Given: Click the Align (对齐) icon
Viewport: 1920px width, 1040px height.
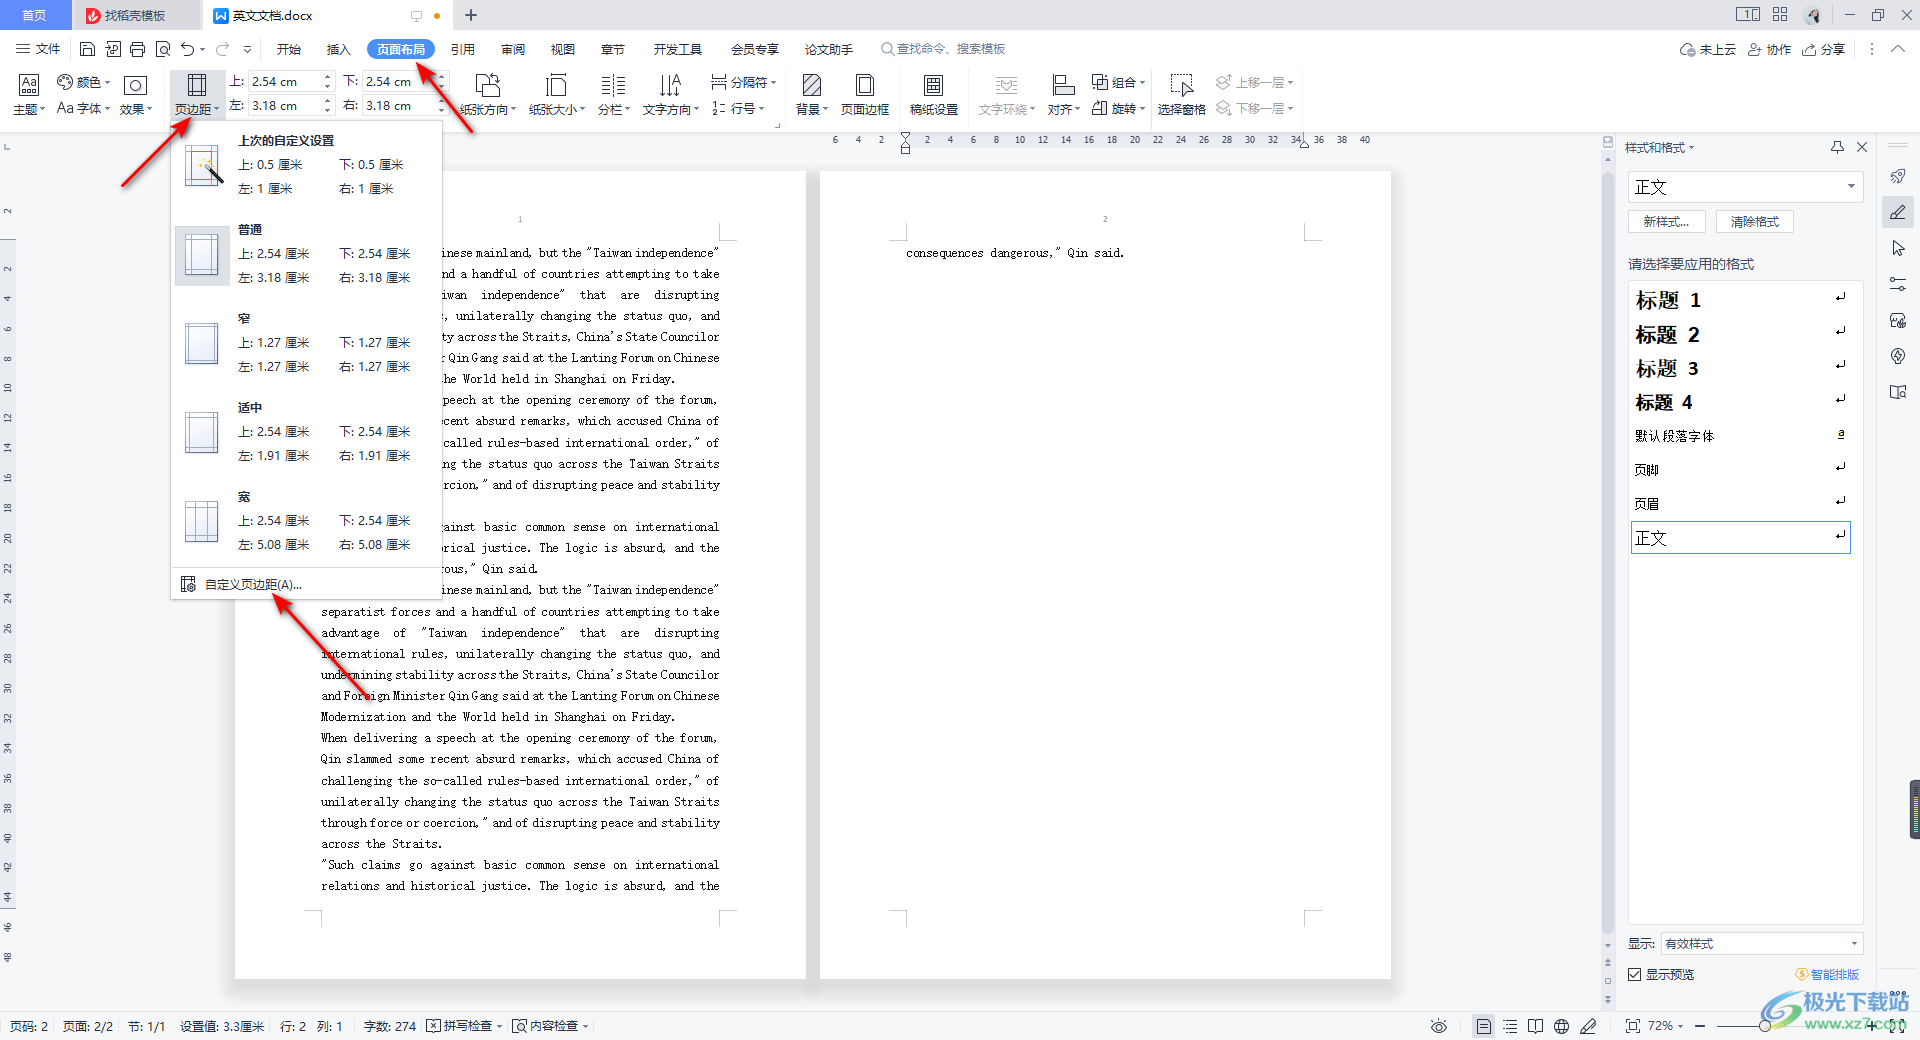Looking at the screenshot, I should pos(1064,94).
